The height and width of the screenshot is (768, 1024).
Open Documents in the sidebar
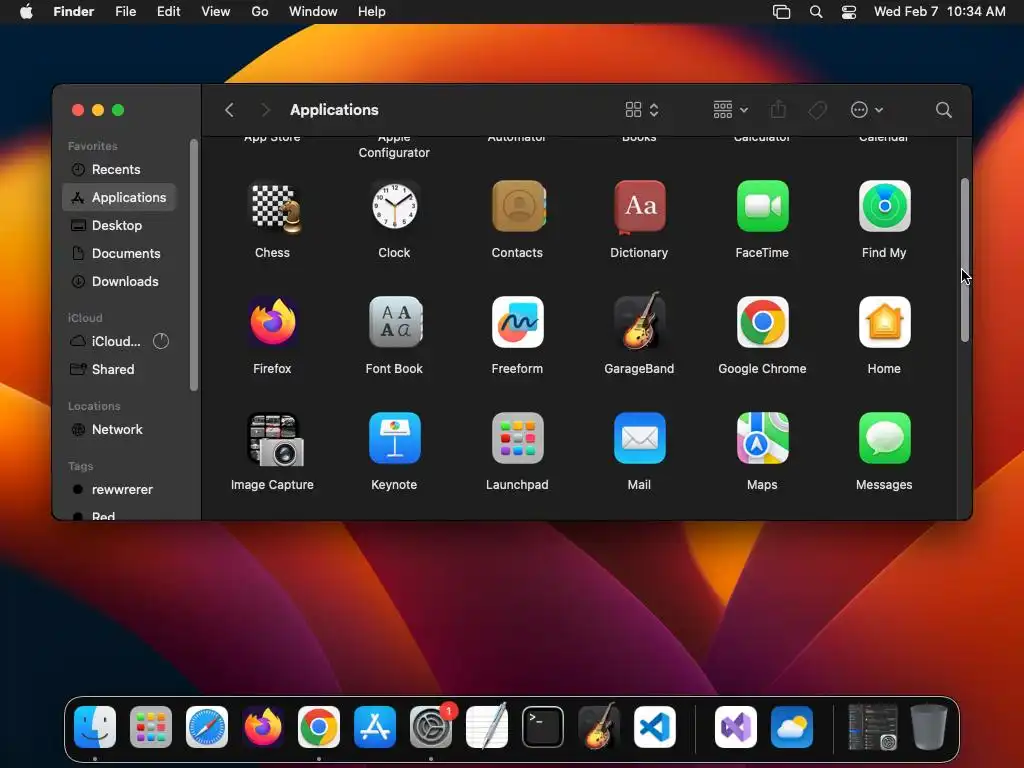coord(119,253)
